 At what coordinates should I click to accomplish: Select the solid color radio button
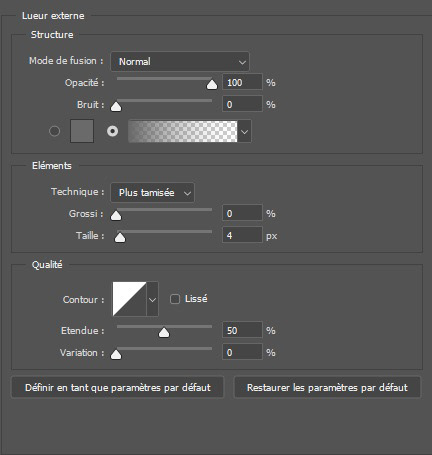pos(55,131)
